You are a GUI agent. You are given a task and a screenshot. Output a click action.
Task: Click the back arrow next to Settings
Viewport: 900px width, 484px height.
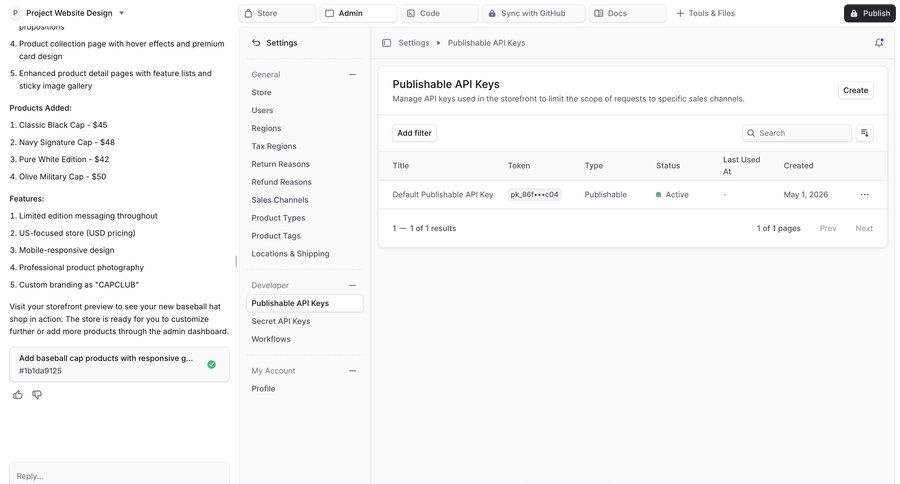[256, 42]
